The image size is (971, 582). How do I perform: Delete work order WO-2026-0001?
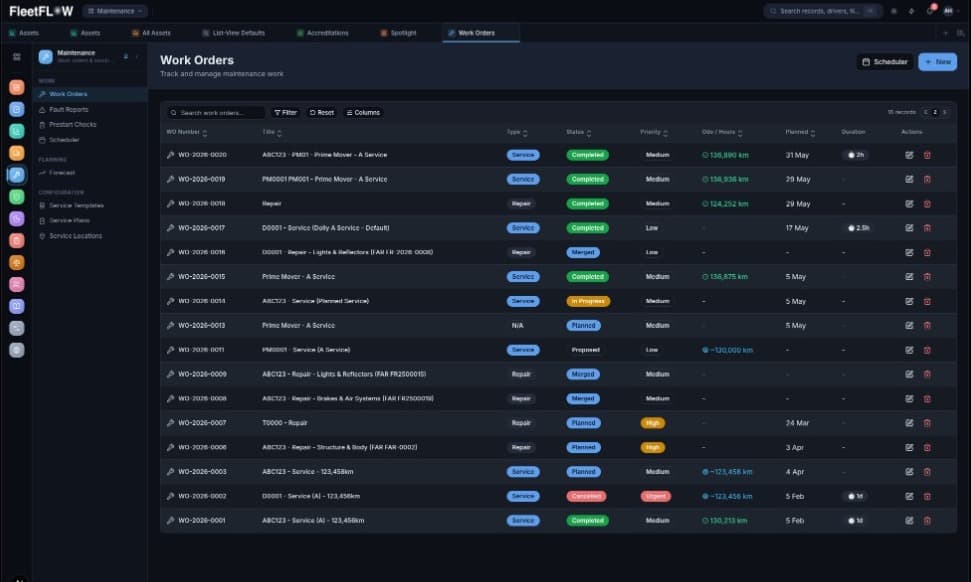coord(927,521)
